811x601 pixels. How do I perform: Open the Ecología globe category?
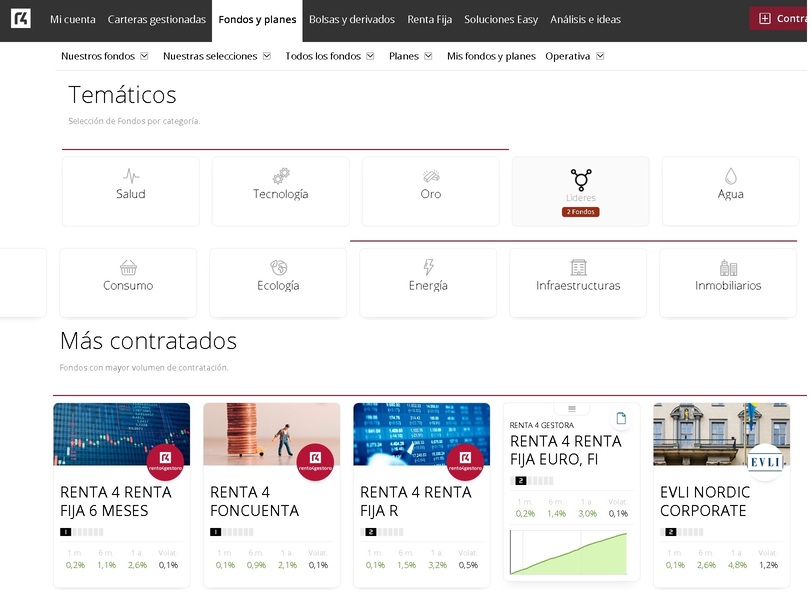coord(278,268)
